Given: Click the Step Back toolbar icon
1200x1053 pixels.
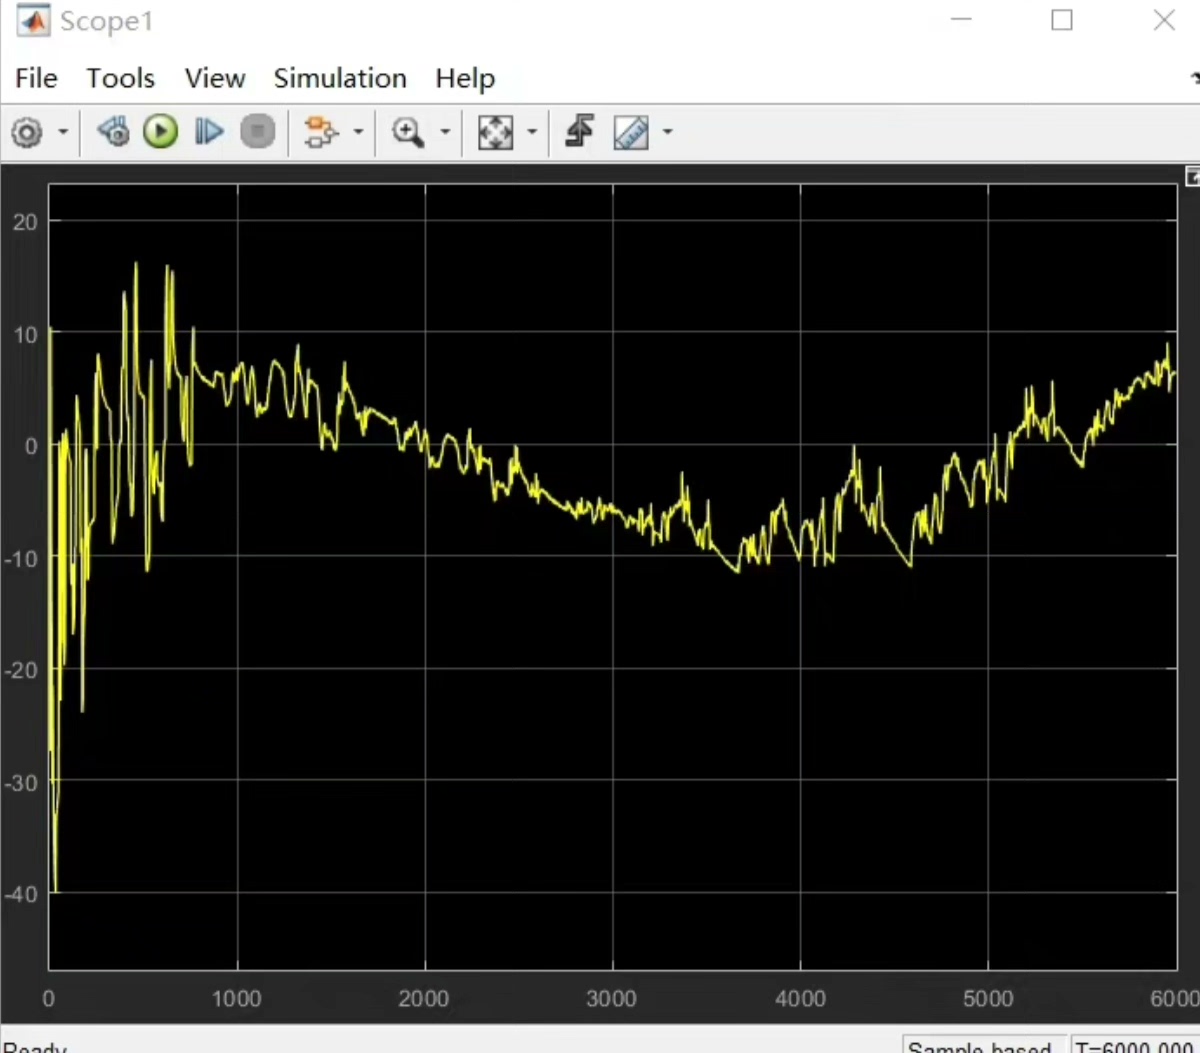Looking at the screenshot, I should [x=113, y=132].
